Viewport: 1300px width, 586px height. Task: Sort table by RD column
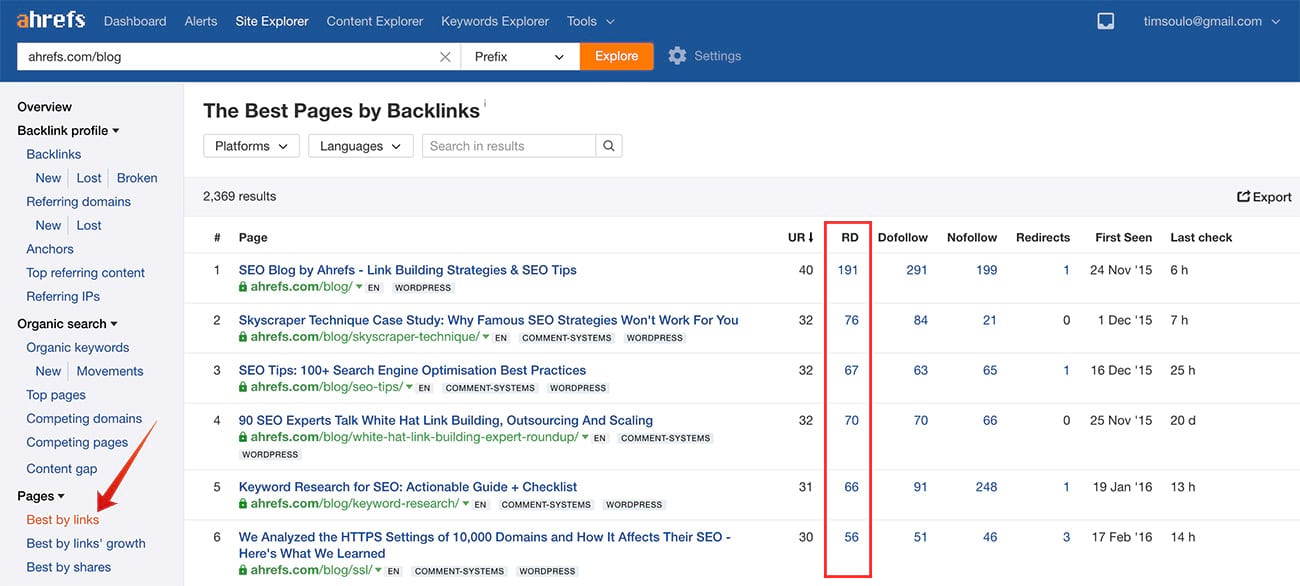(x=850, y=237)
